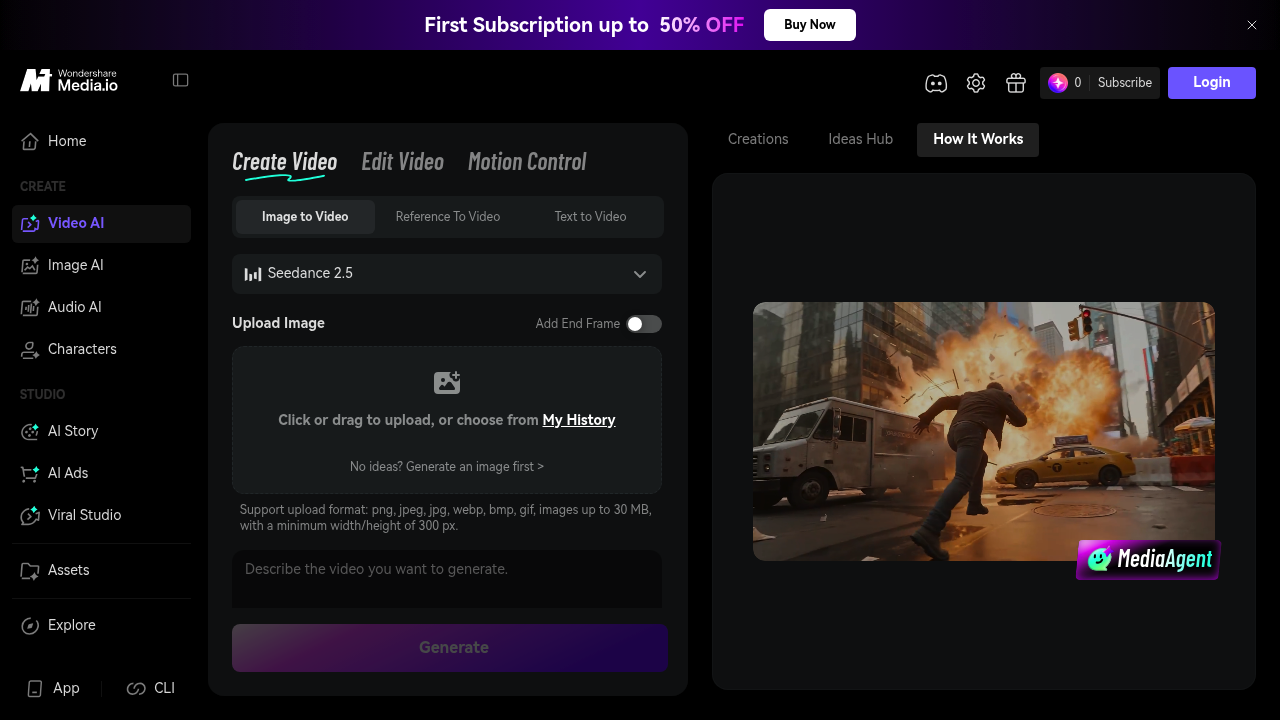
Task: Open the CLI link
Action: 151,688
